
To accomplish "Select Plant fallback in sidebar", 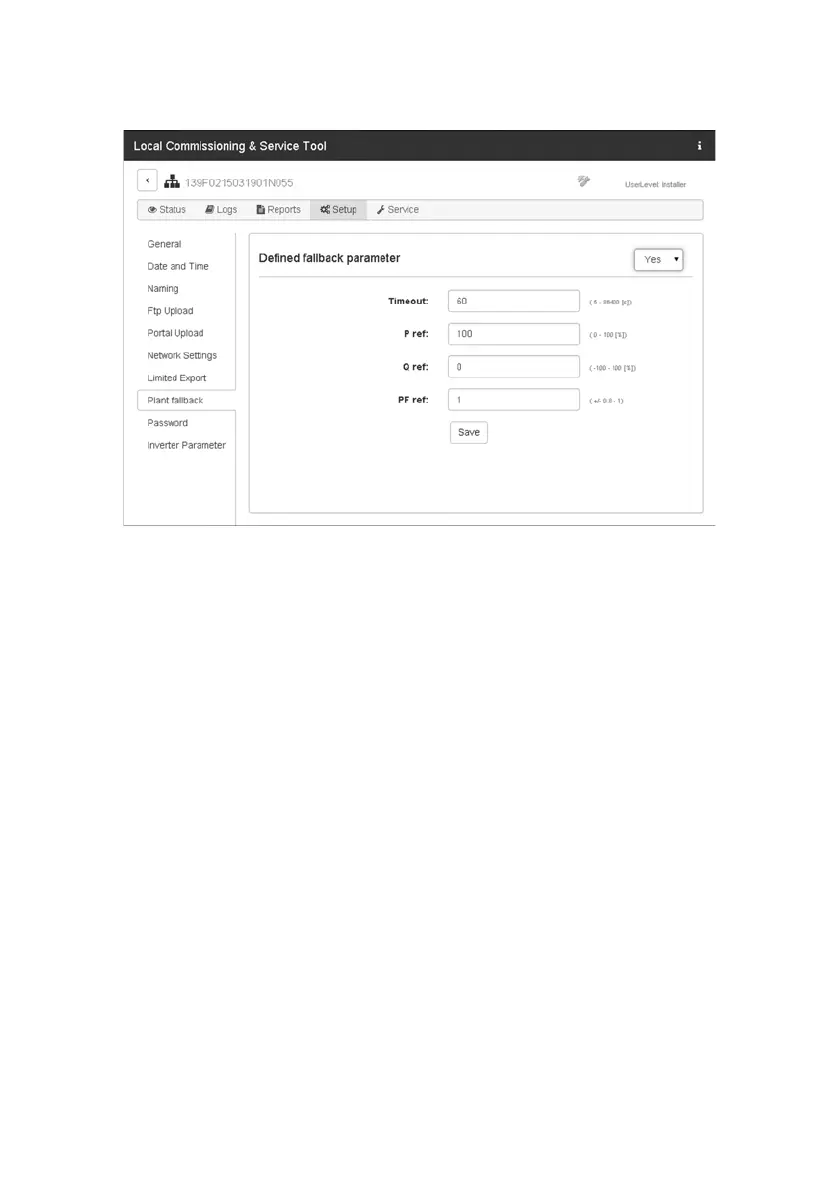I will click(x=186, y=400).
